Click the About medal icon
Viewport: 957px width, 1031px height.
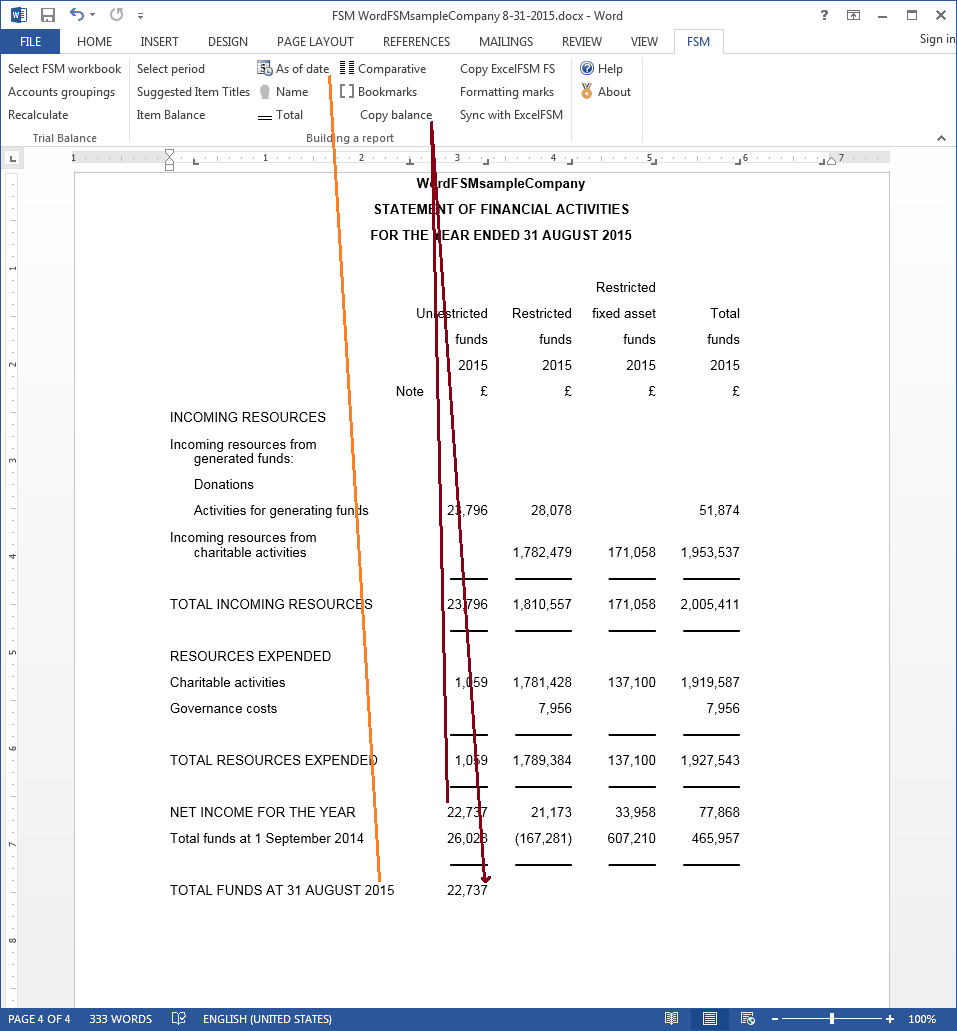point(587,91)
